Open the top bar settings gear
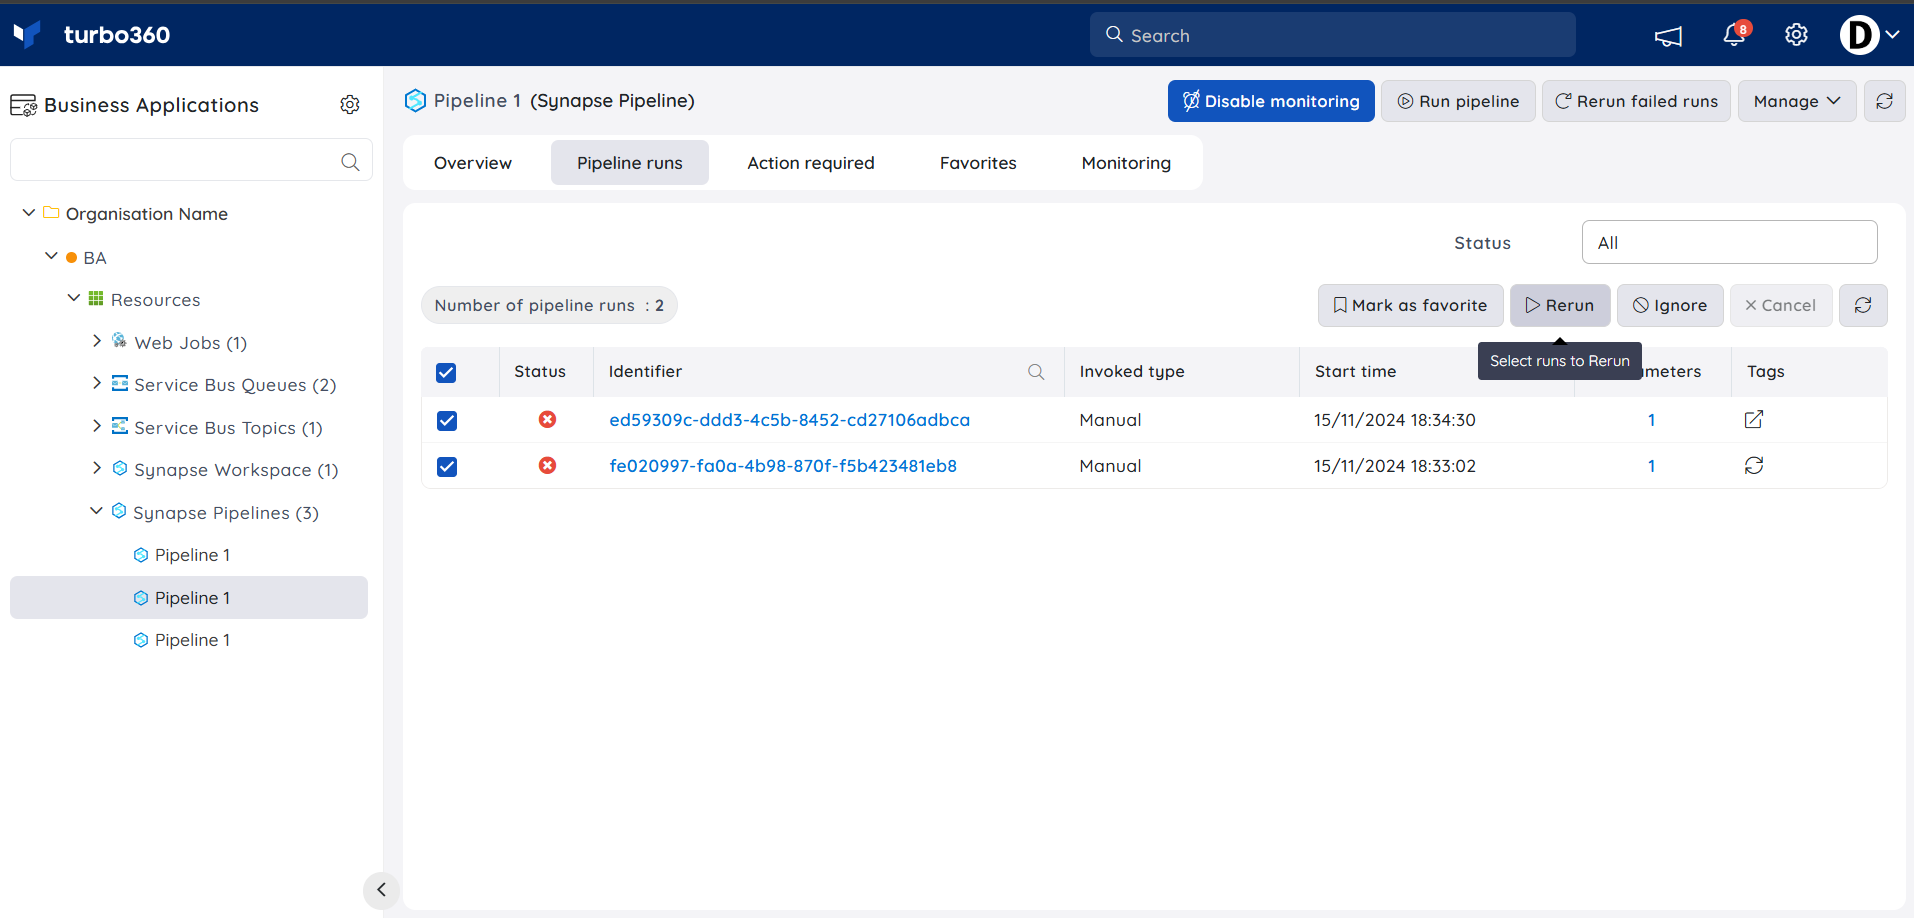 pyautogui.click(x=1796, y=35)
